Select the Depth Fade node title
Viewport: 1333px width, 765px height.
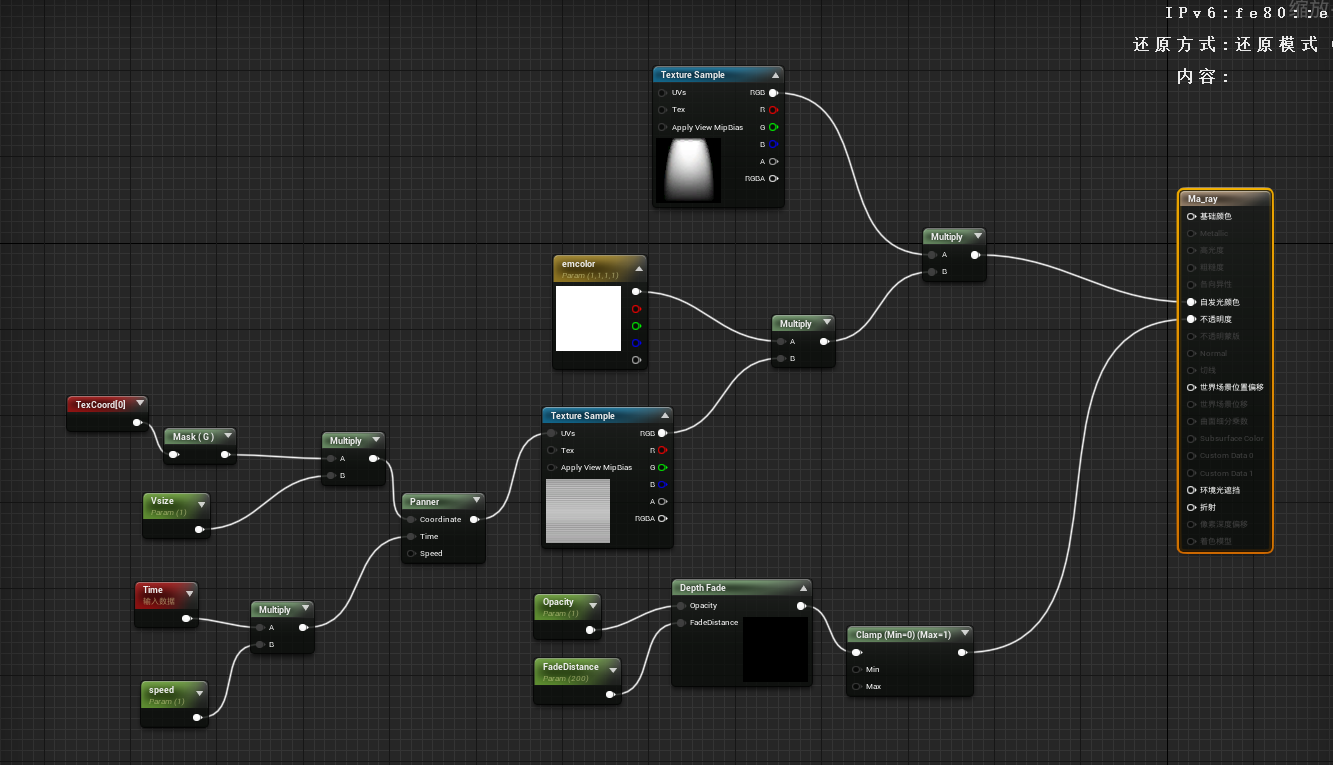pyautogui.click(x=703, y=588)
